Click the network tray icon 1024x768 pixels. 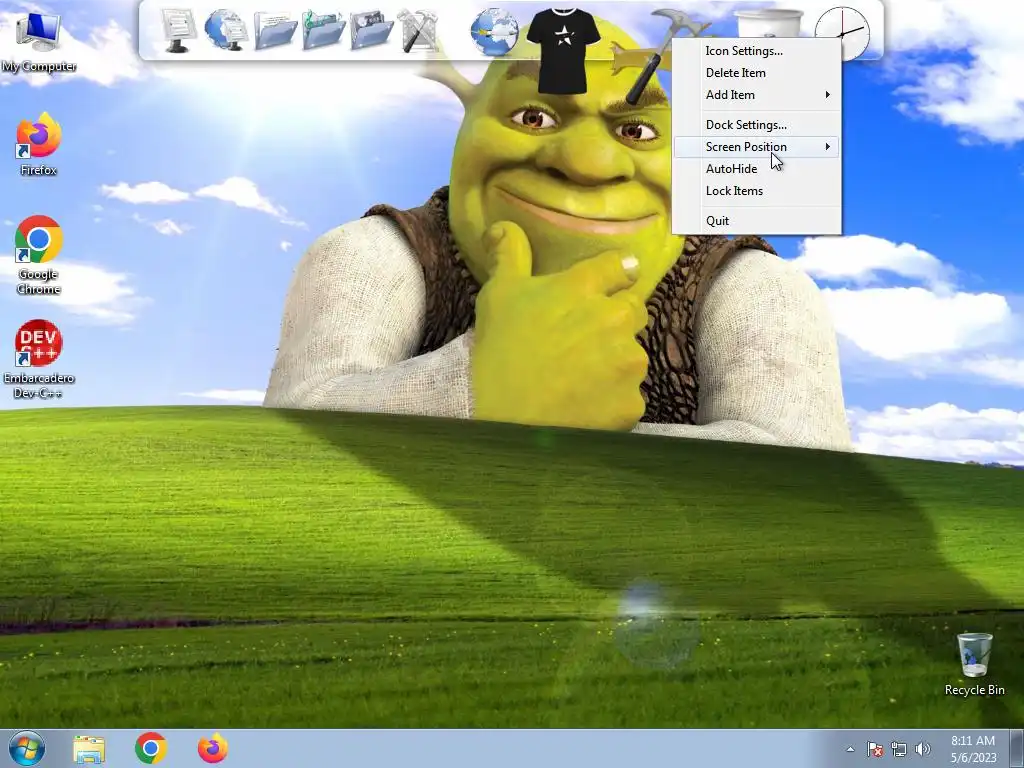click(899, 749)
